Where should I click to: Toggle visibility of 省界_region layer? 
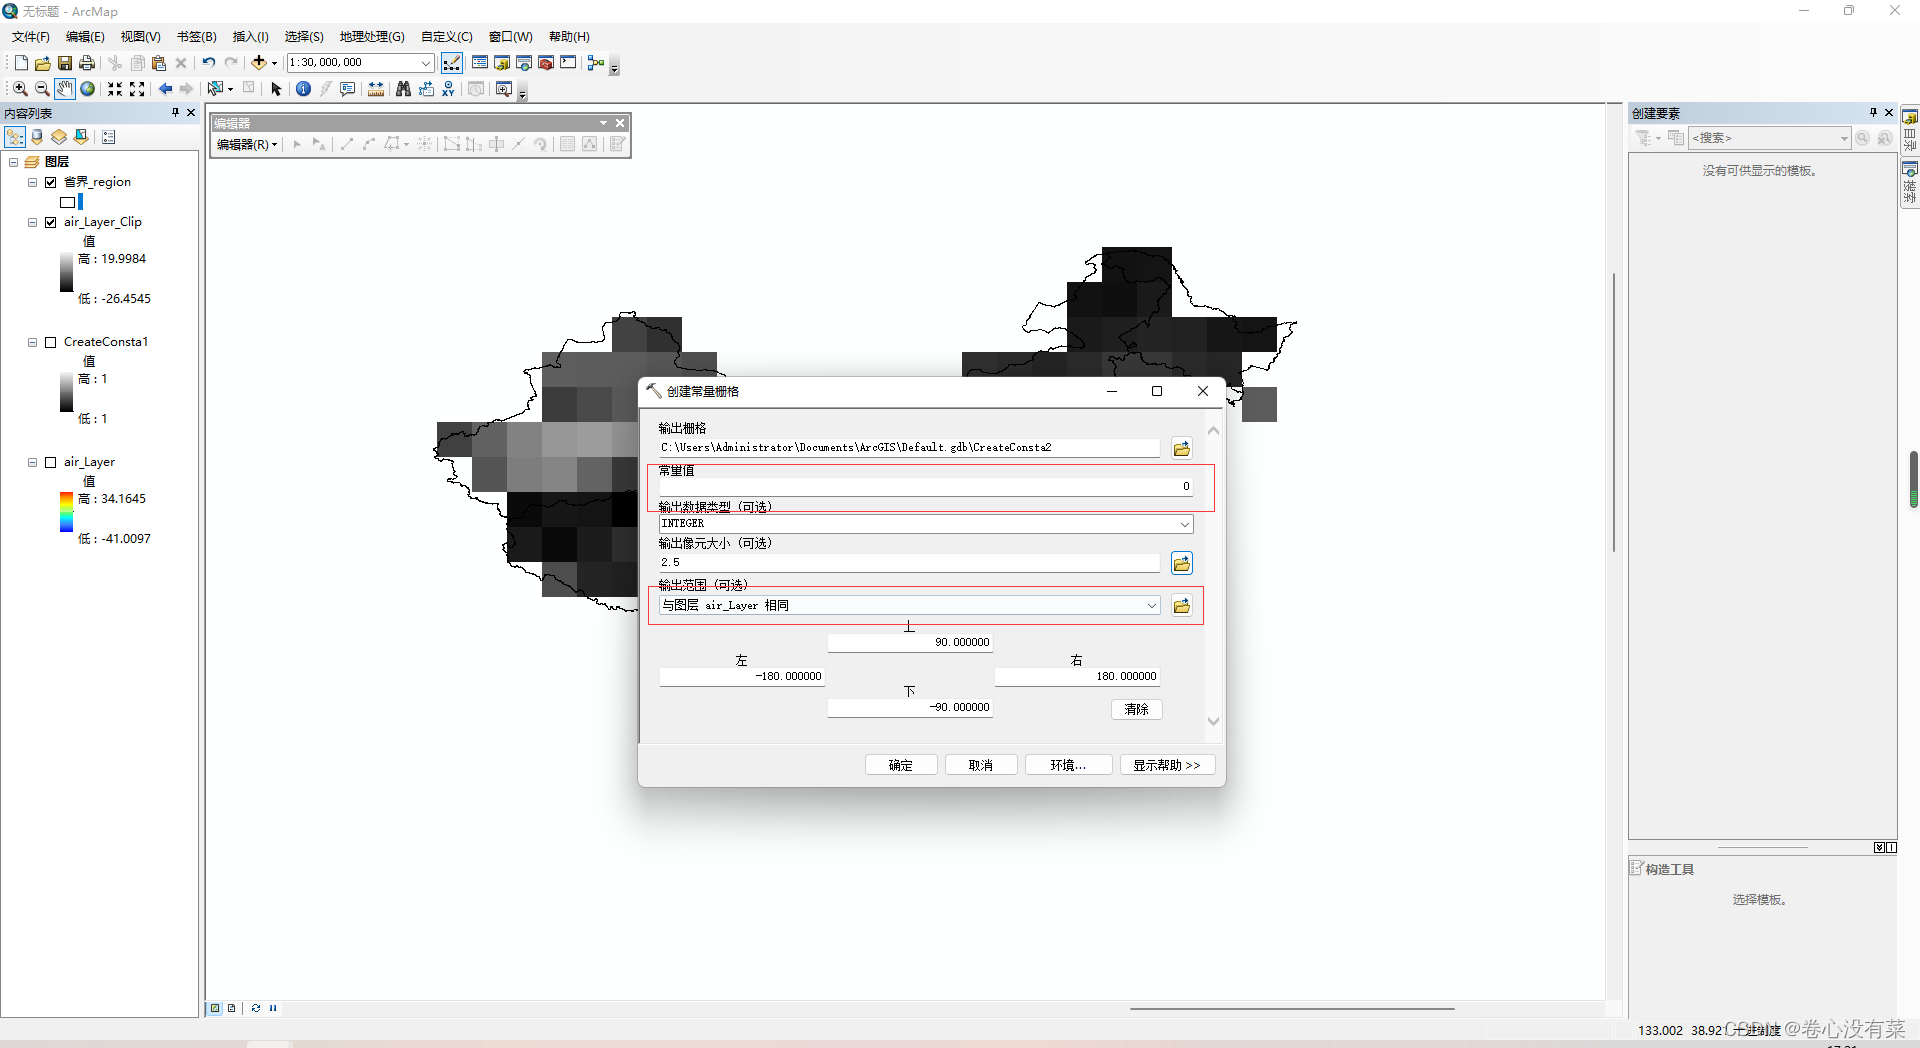pos(50,182)
